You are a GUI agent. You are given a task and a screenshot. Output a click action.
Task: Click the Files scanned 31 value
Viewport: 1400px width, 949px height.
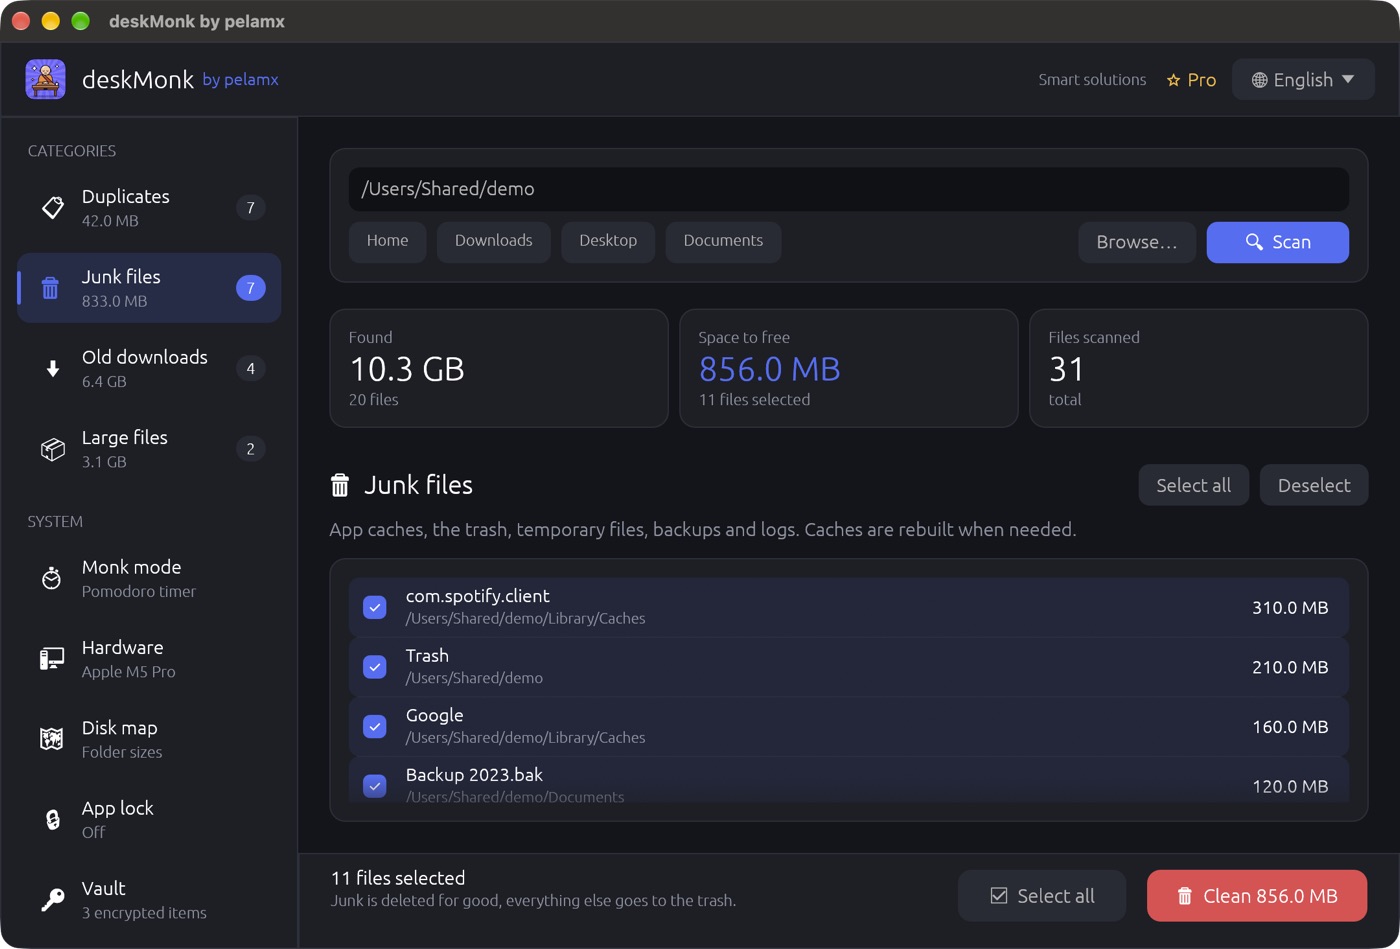pos(1067,369)
